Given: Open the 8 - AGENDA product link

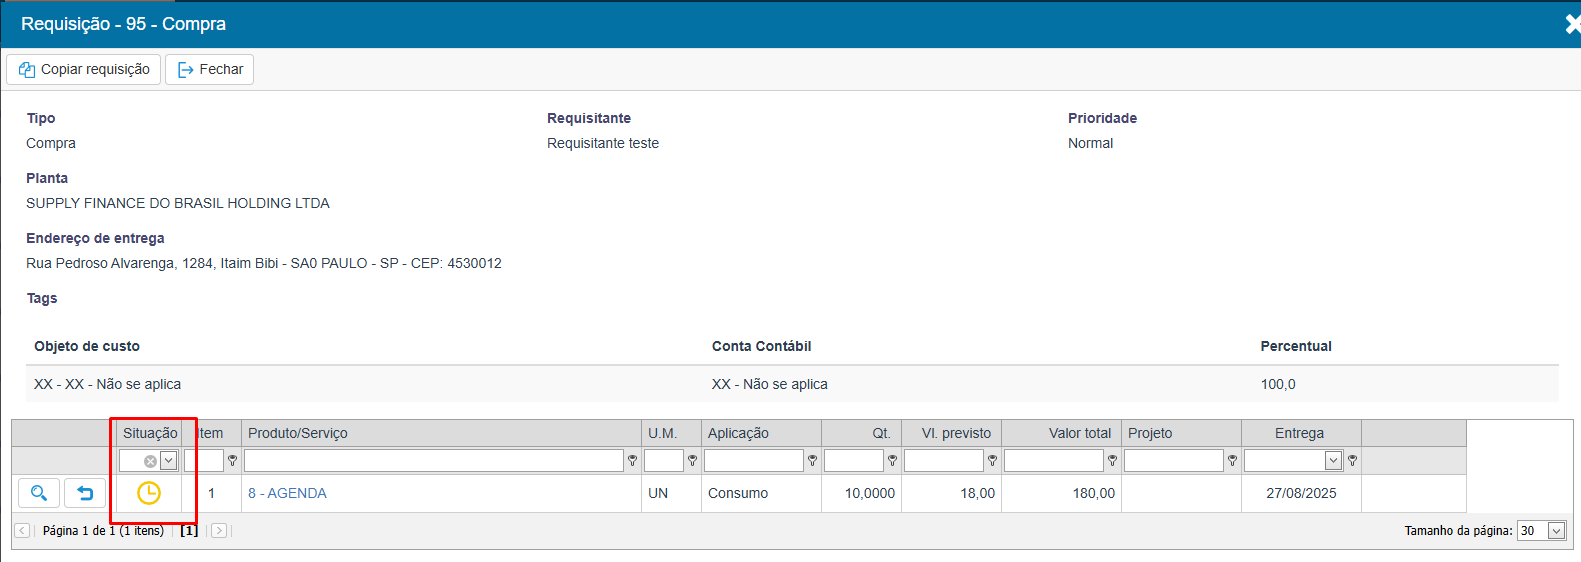Looking at the screenshot, I should pyautogui.click(x=287, y=493).
